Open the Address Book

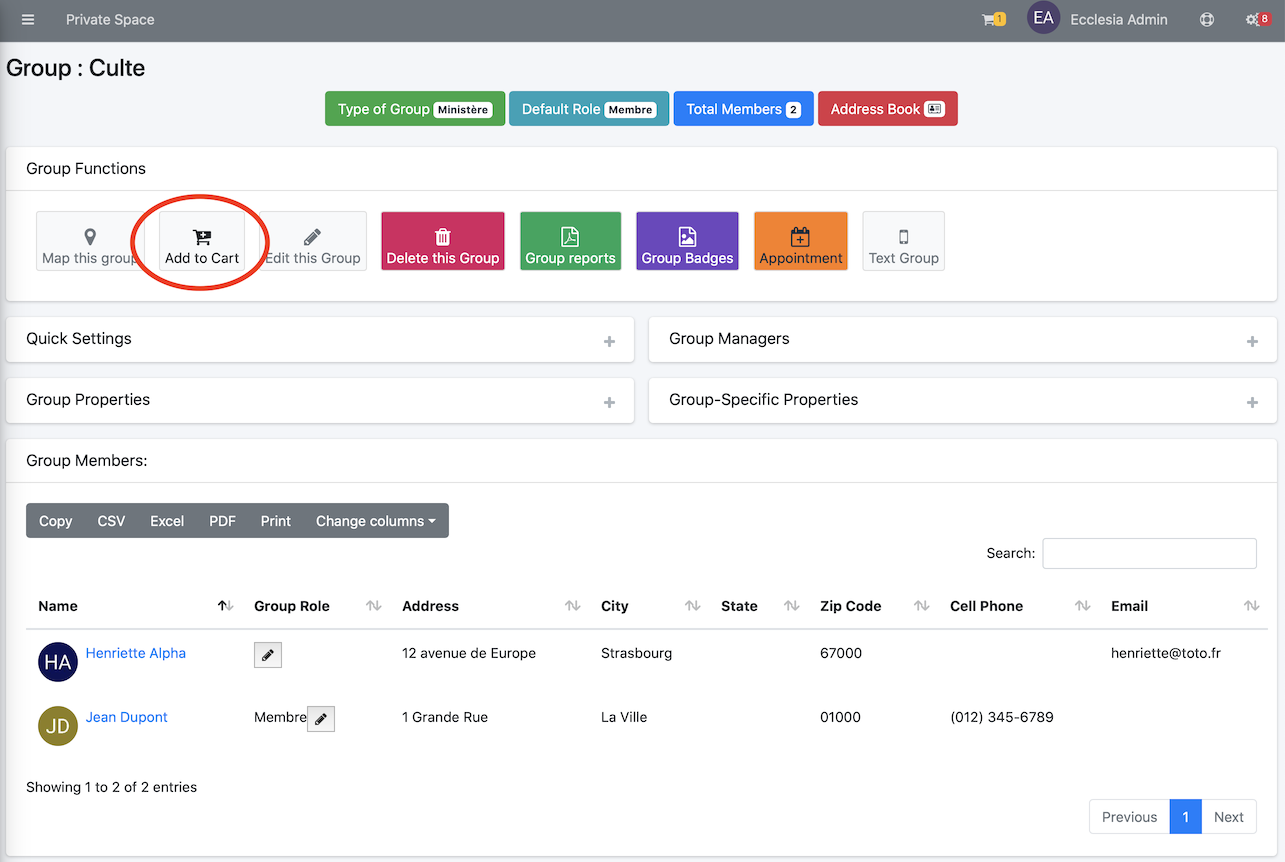tap(888, 109)
